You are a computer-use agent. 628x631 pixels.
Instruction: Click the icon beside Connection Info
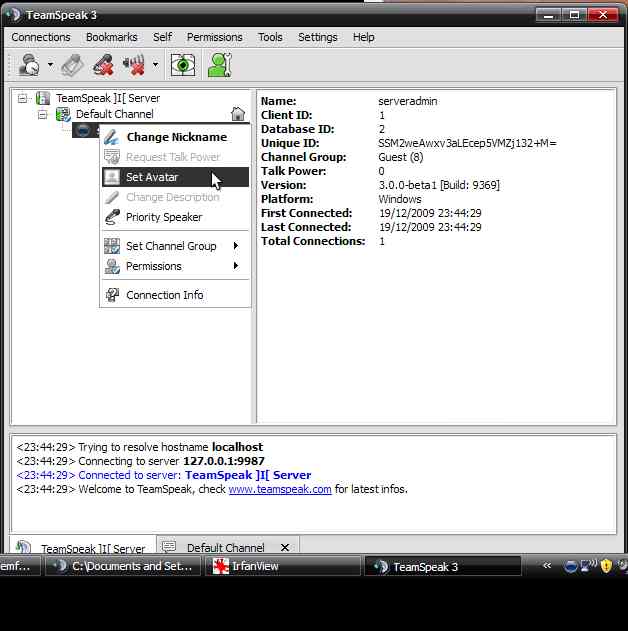112,295
